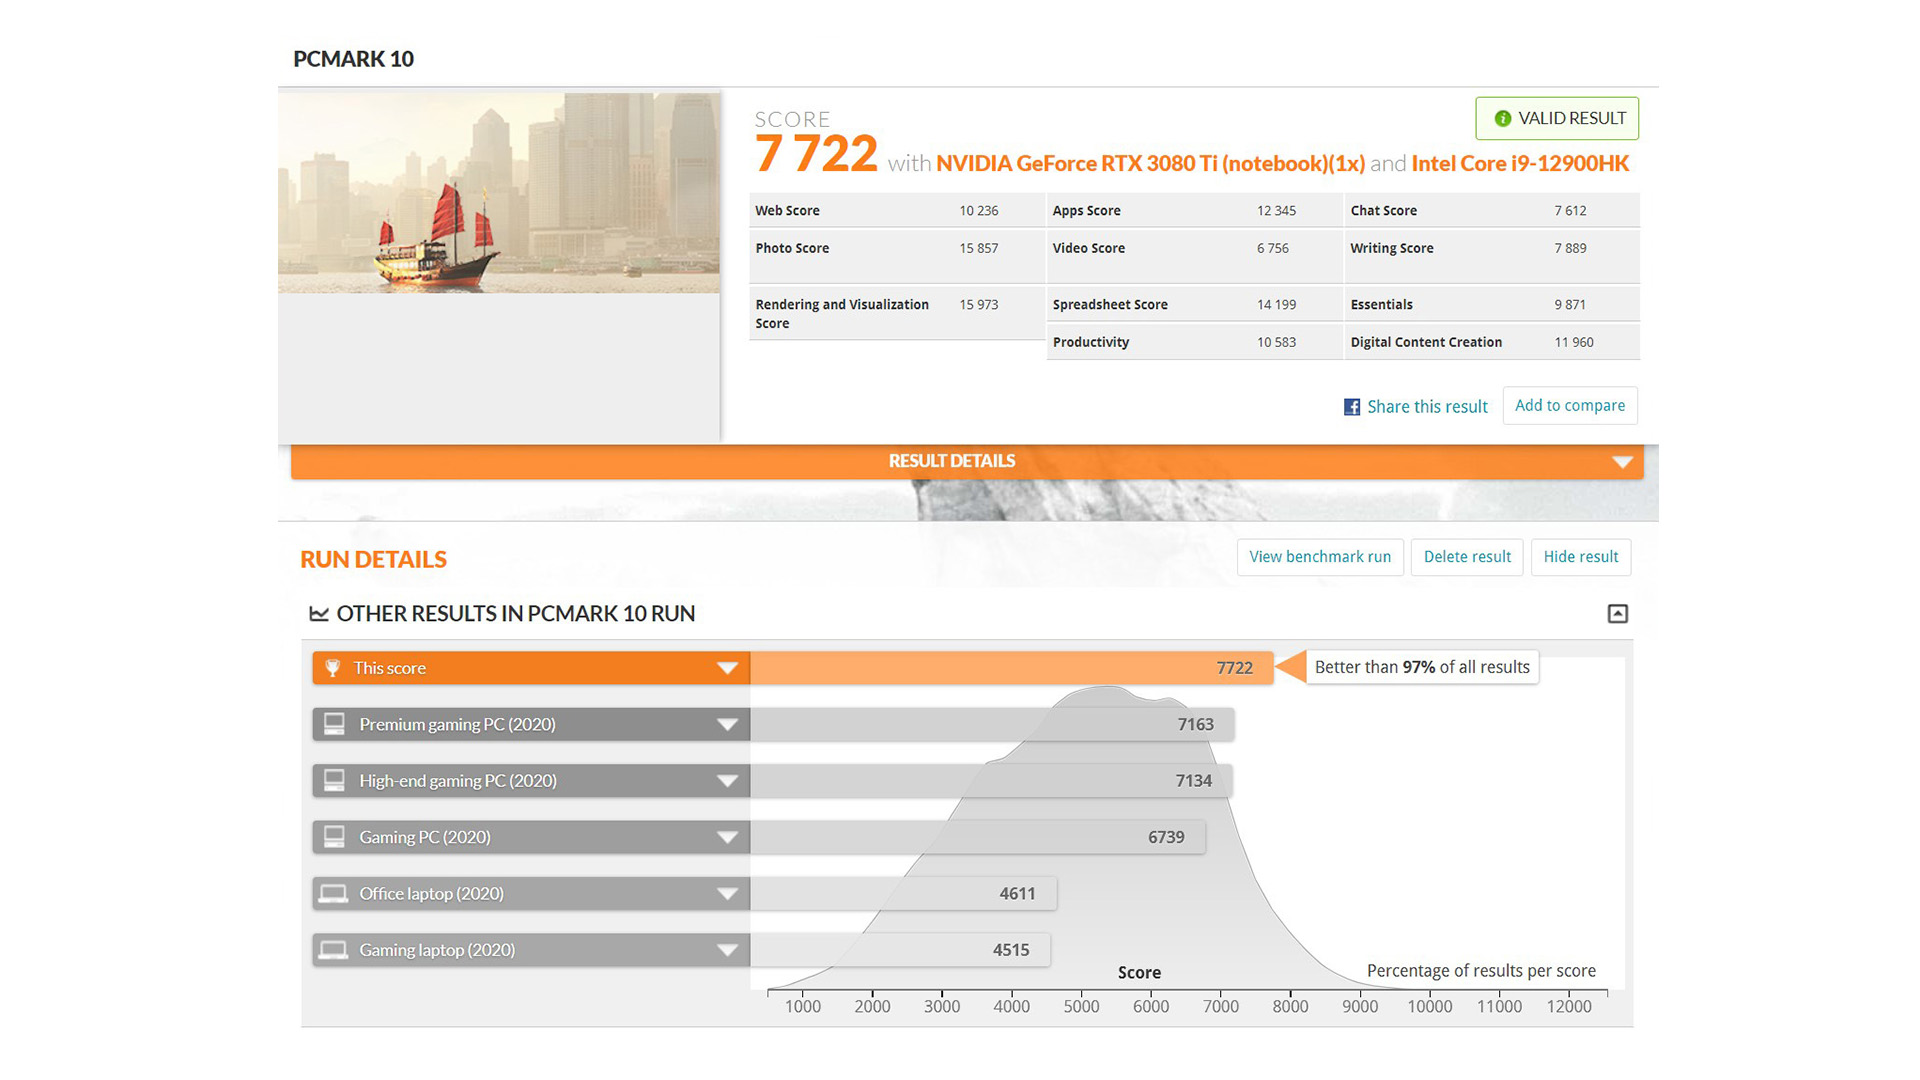
Task: Click the Gaming PC 6739 score bar
Action: [x=978, y=837]
